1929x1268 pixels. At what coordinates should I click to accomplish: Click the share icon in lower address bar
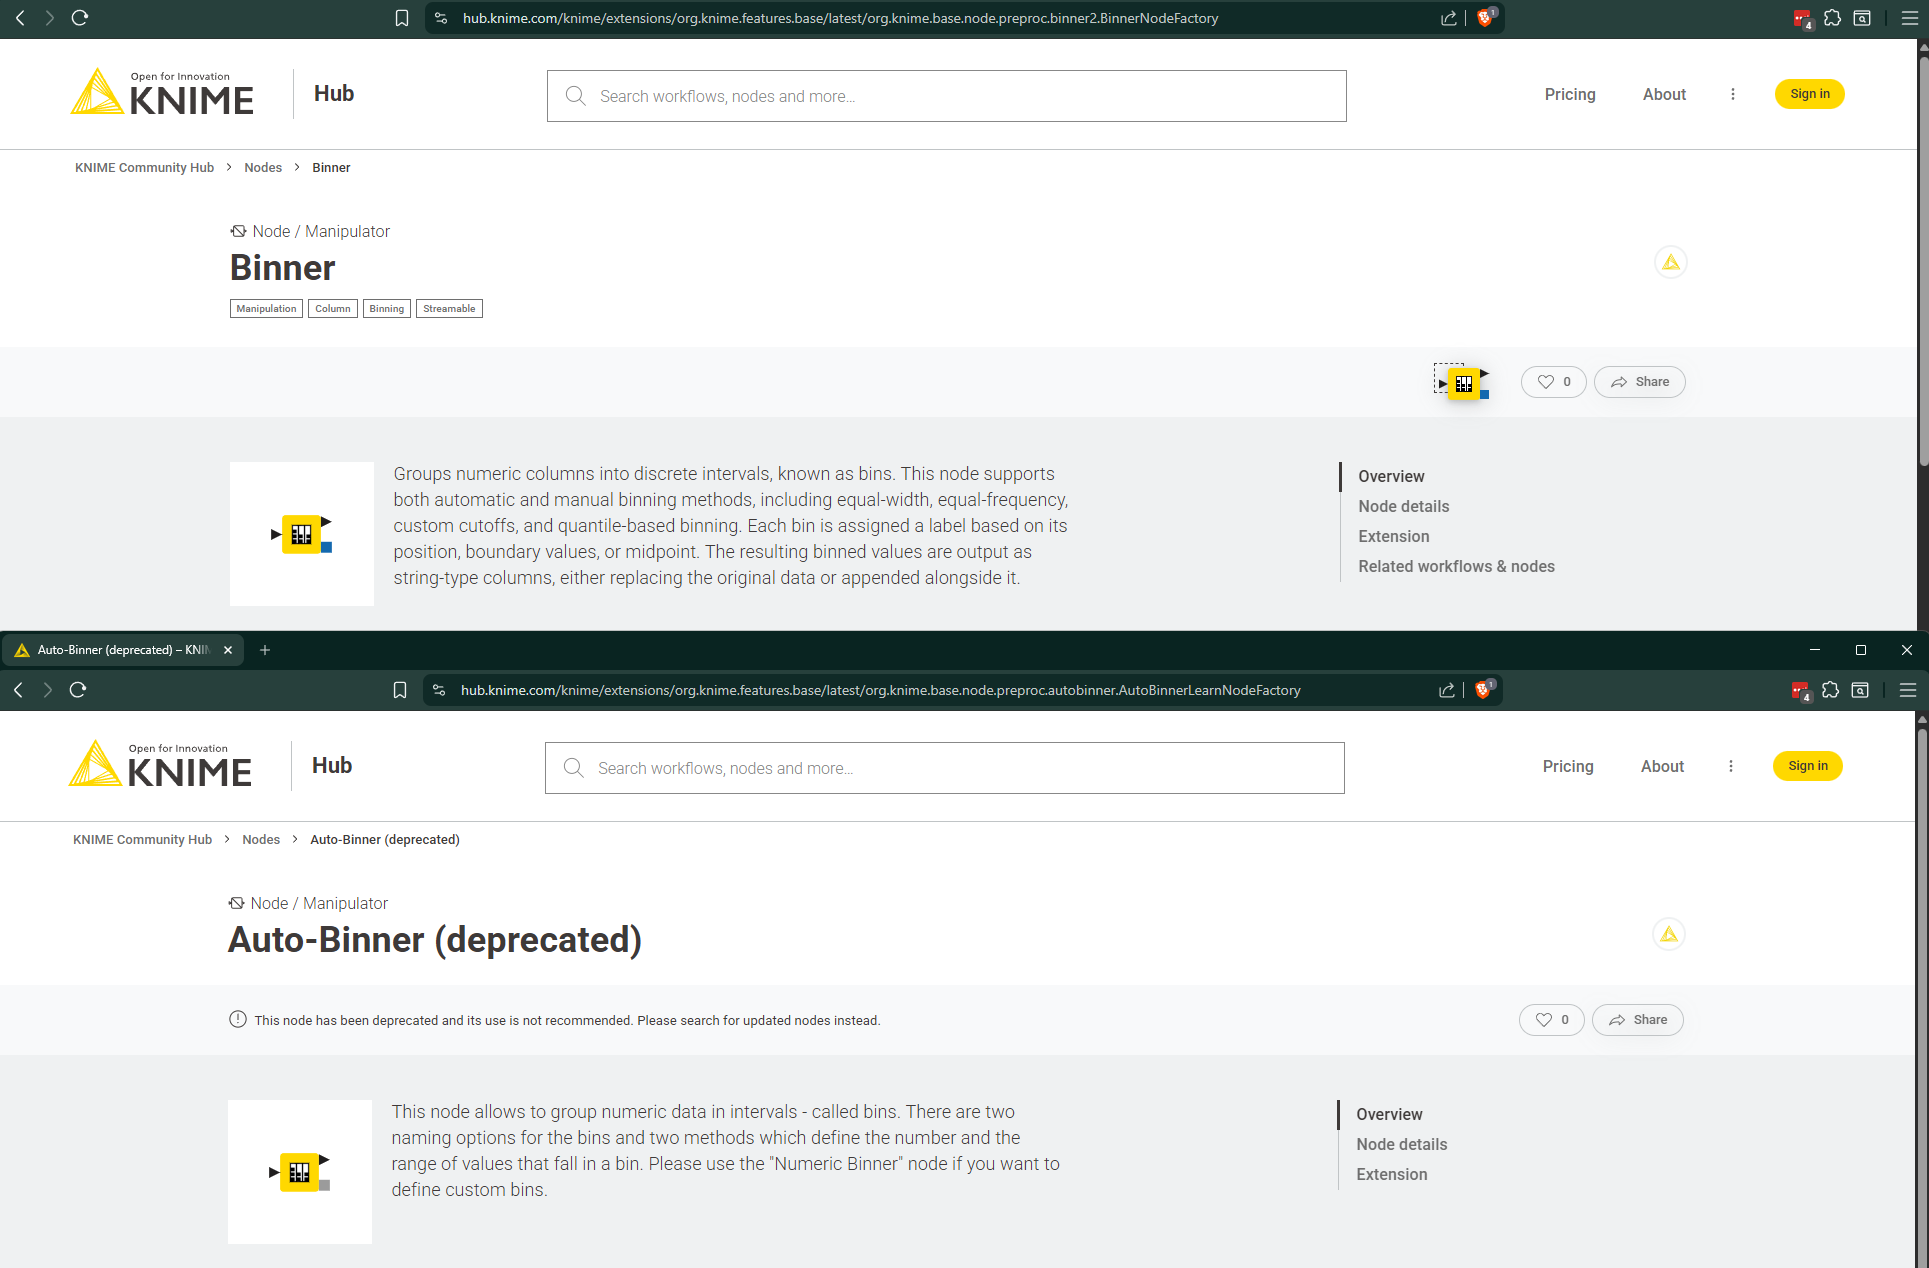(x=1446, y=690)
